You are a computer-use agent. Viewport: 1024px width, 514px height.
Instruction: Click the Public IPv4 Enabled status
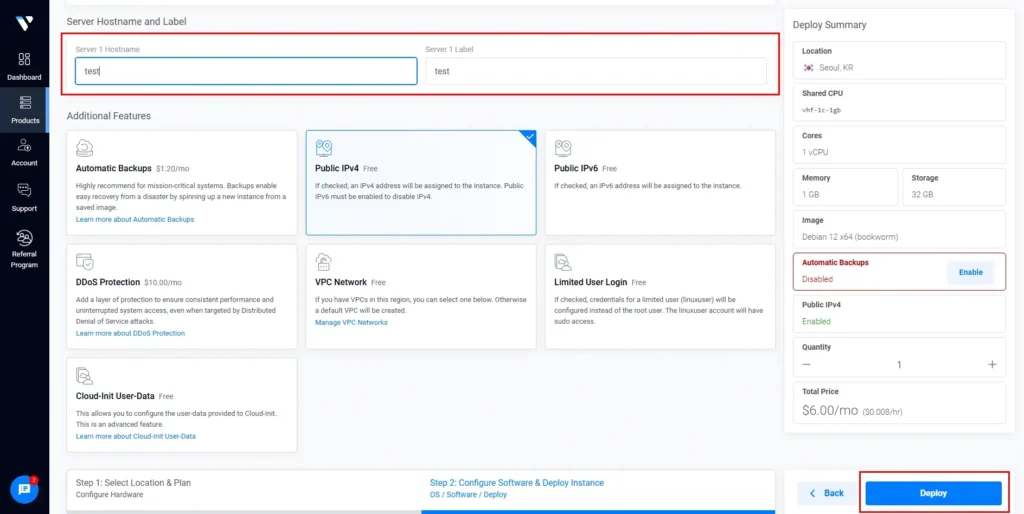816,321
